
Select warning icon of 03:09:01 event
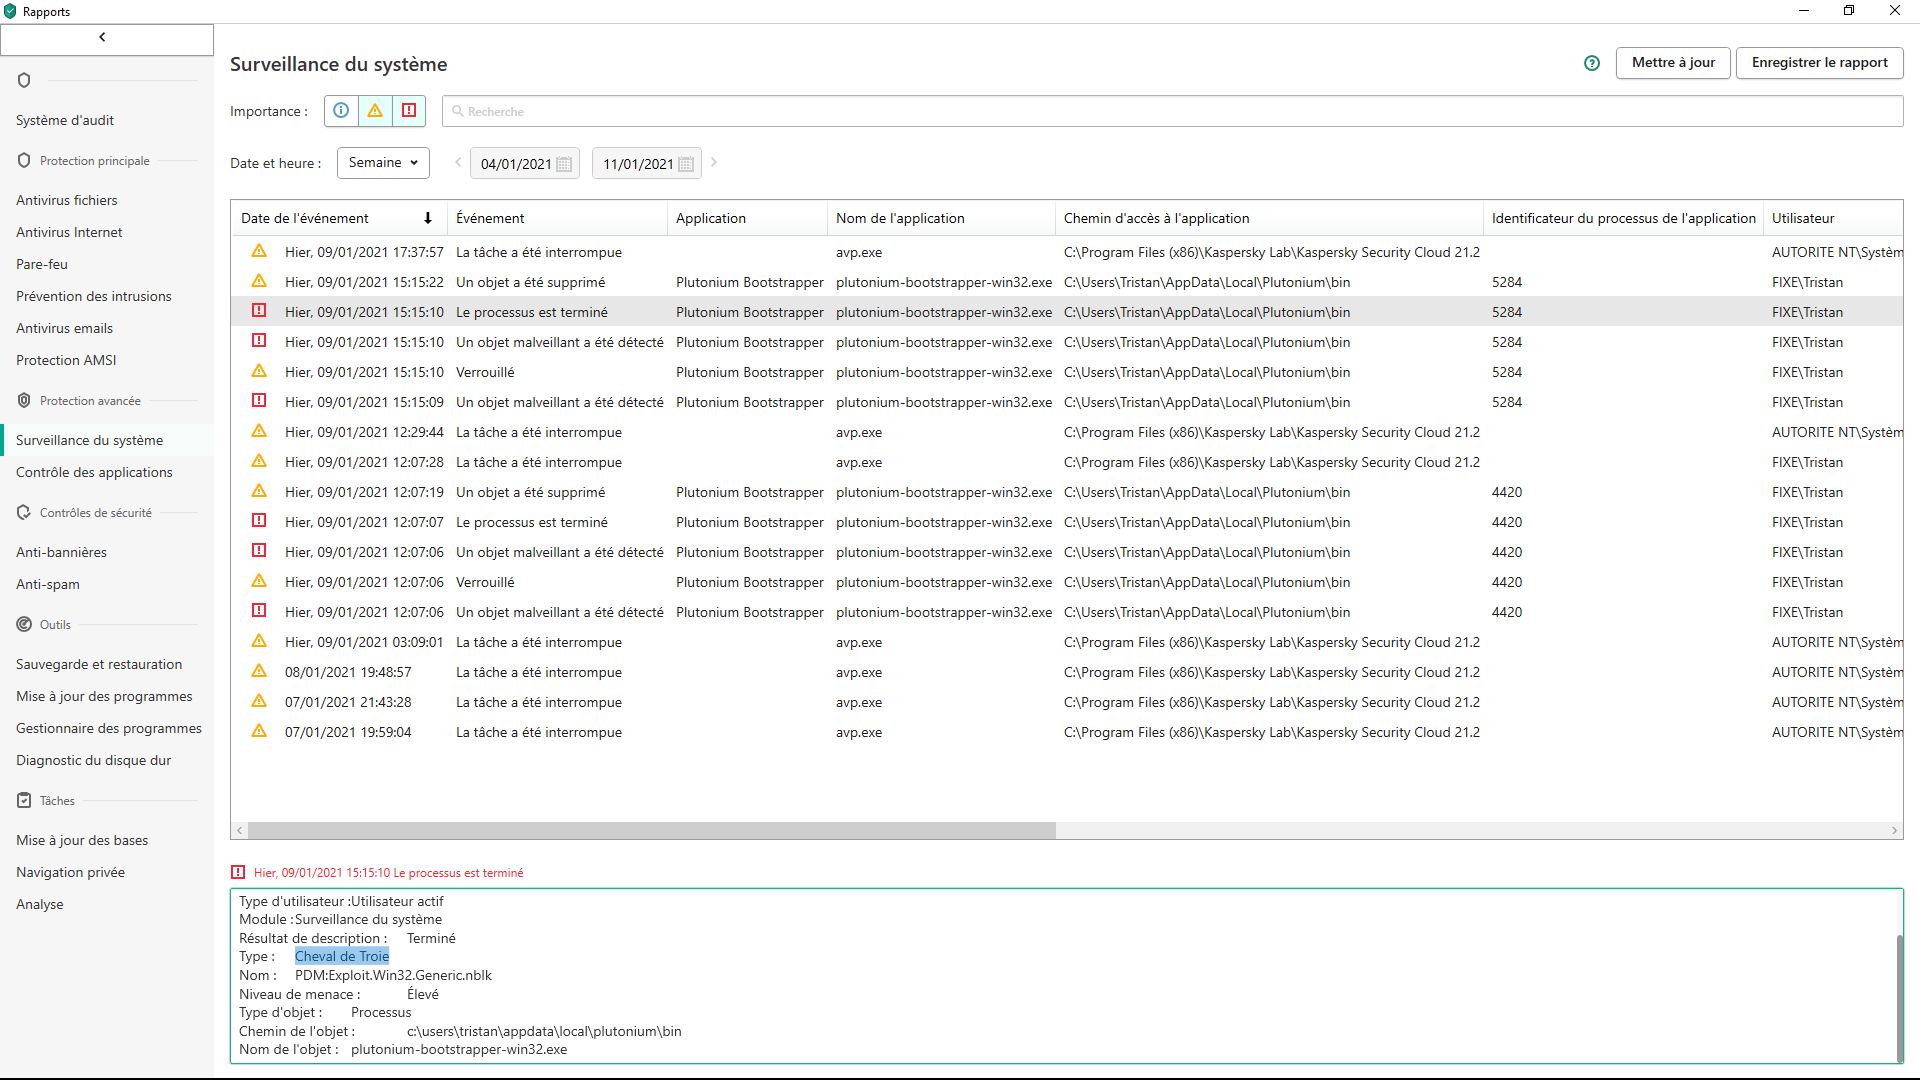tap(259, 641)
